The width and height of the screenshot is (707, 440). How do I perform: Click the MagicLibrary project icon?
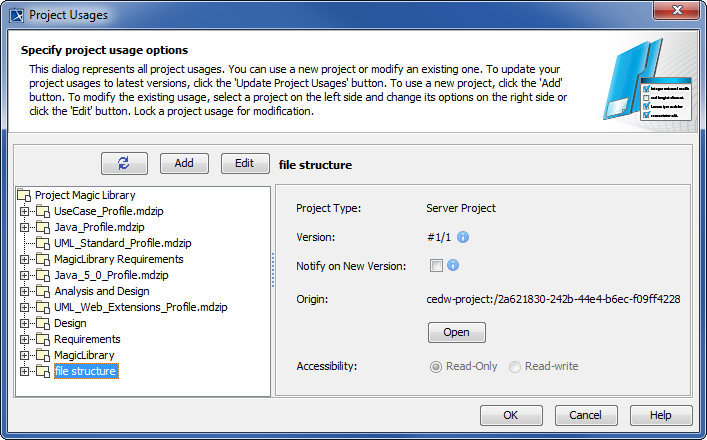[42, 355]
